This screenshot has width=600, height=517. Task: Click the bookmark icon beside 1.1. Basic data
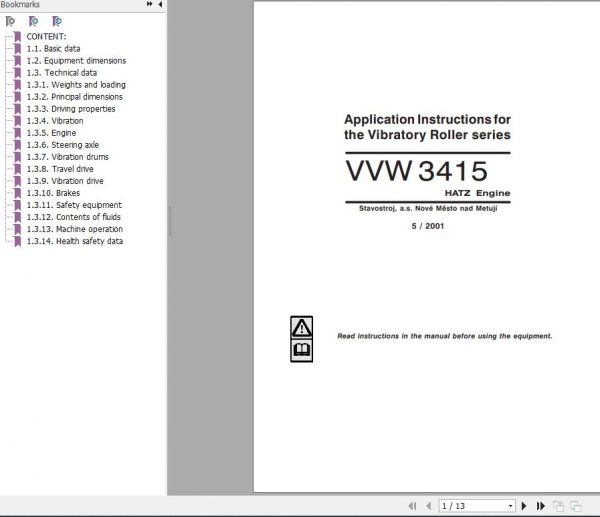click(17, 49)
